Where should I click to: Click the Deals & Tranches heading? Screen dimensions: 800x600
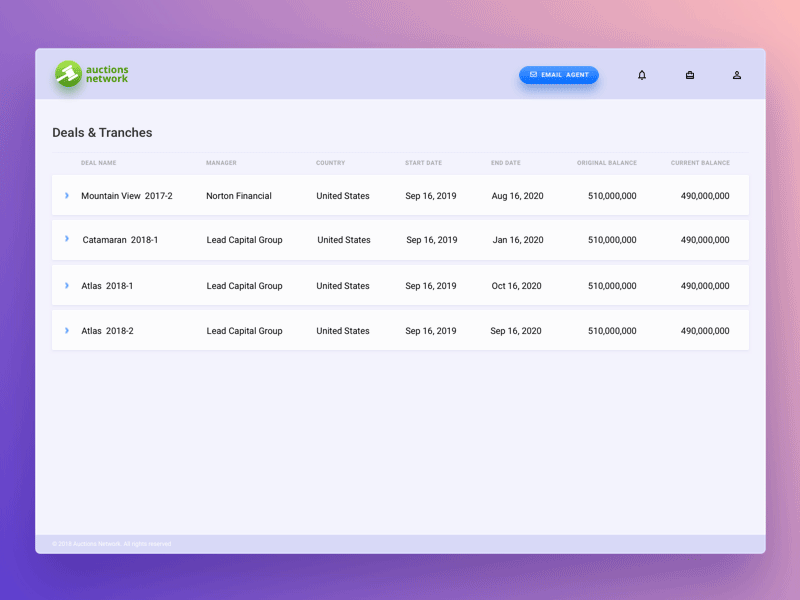(x=102, y=133)
